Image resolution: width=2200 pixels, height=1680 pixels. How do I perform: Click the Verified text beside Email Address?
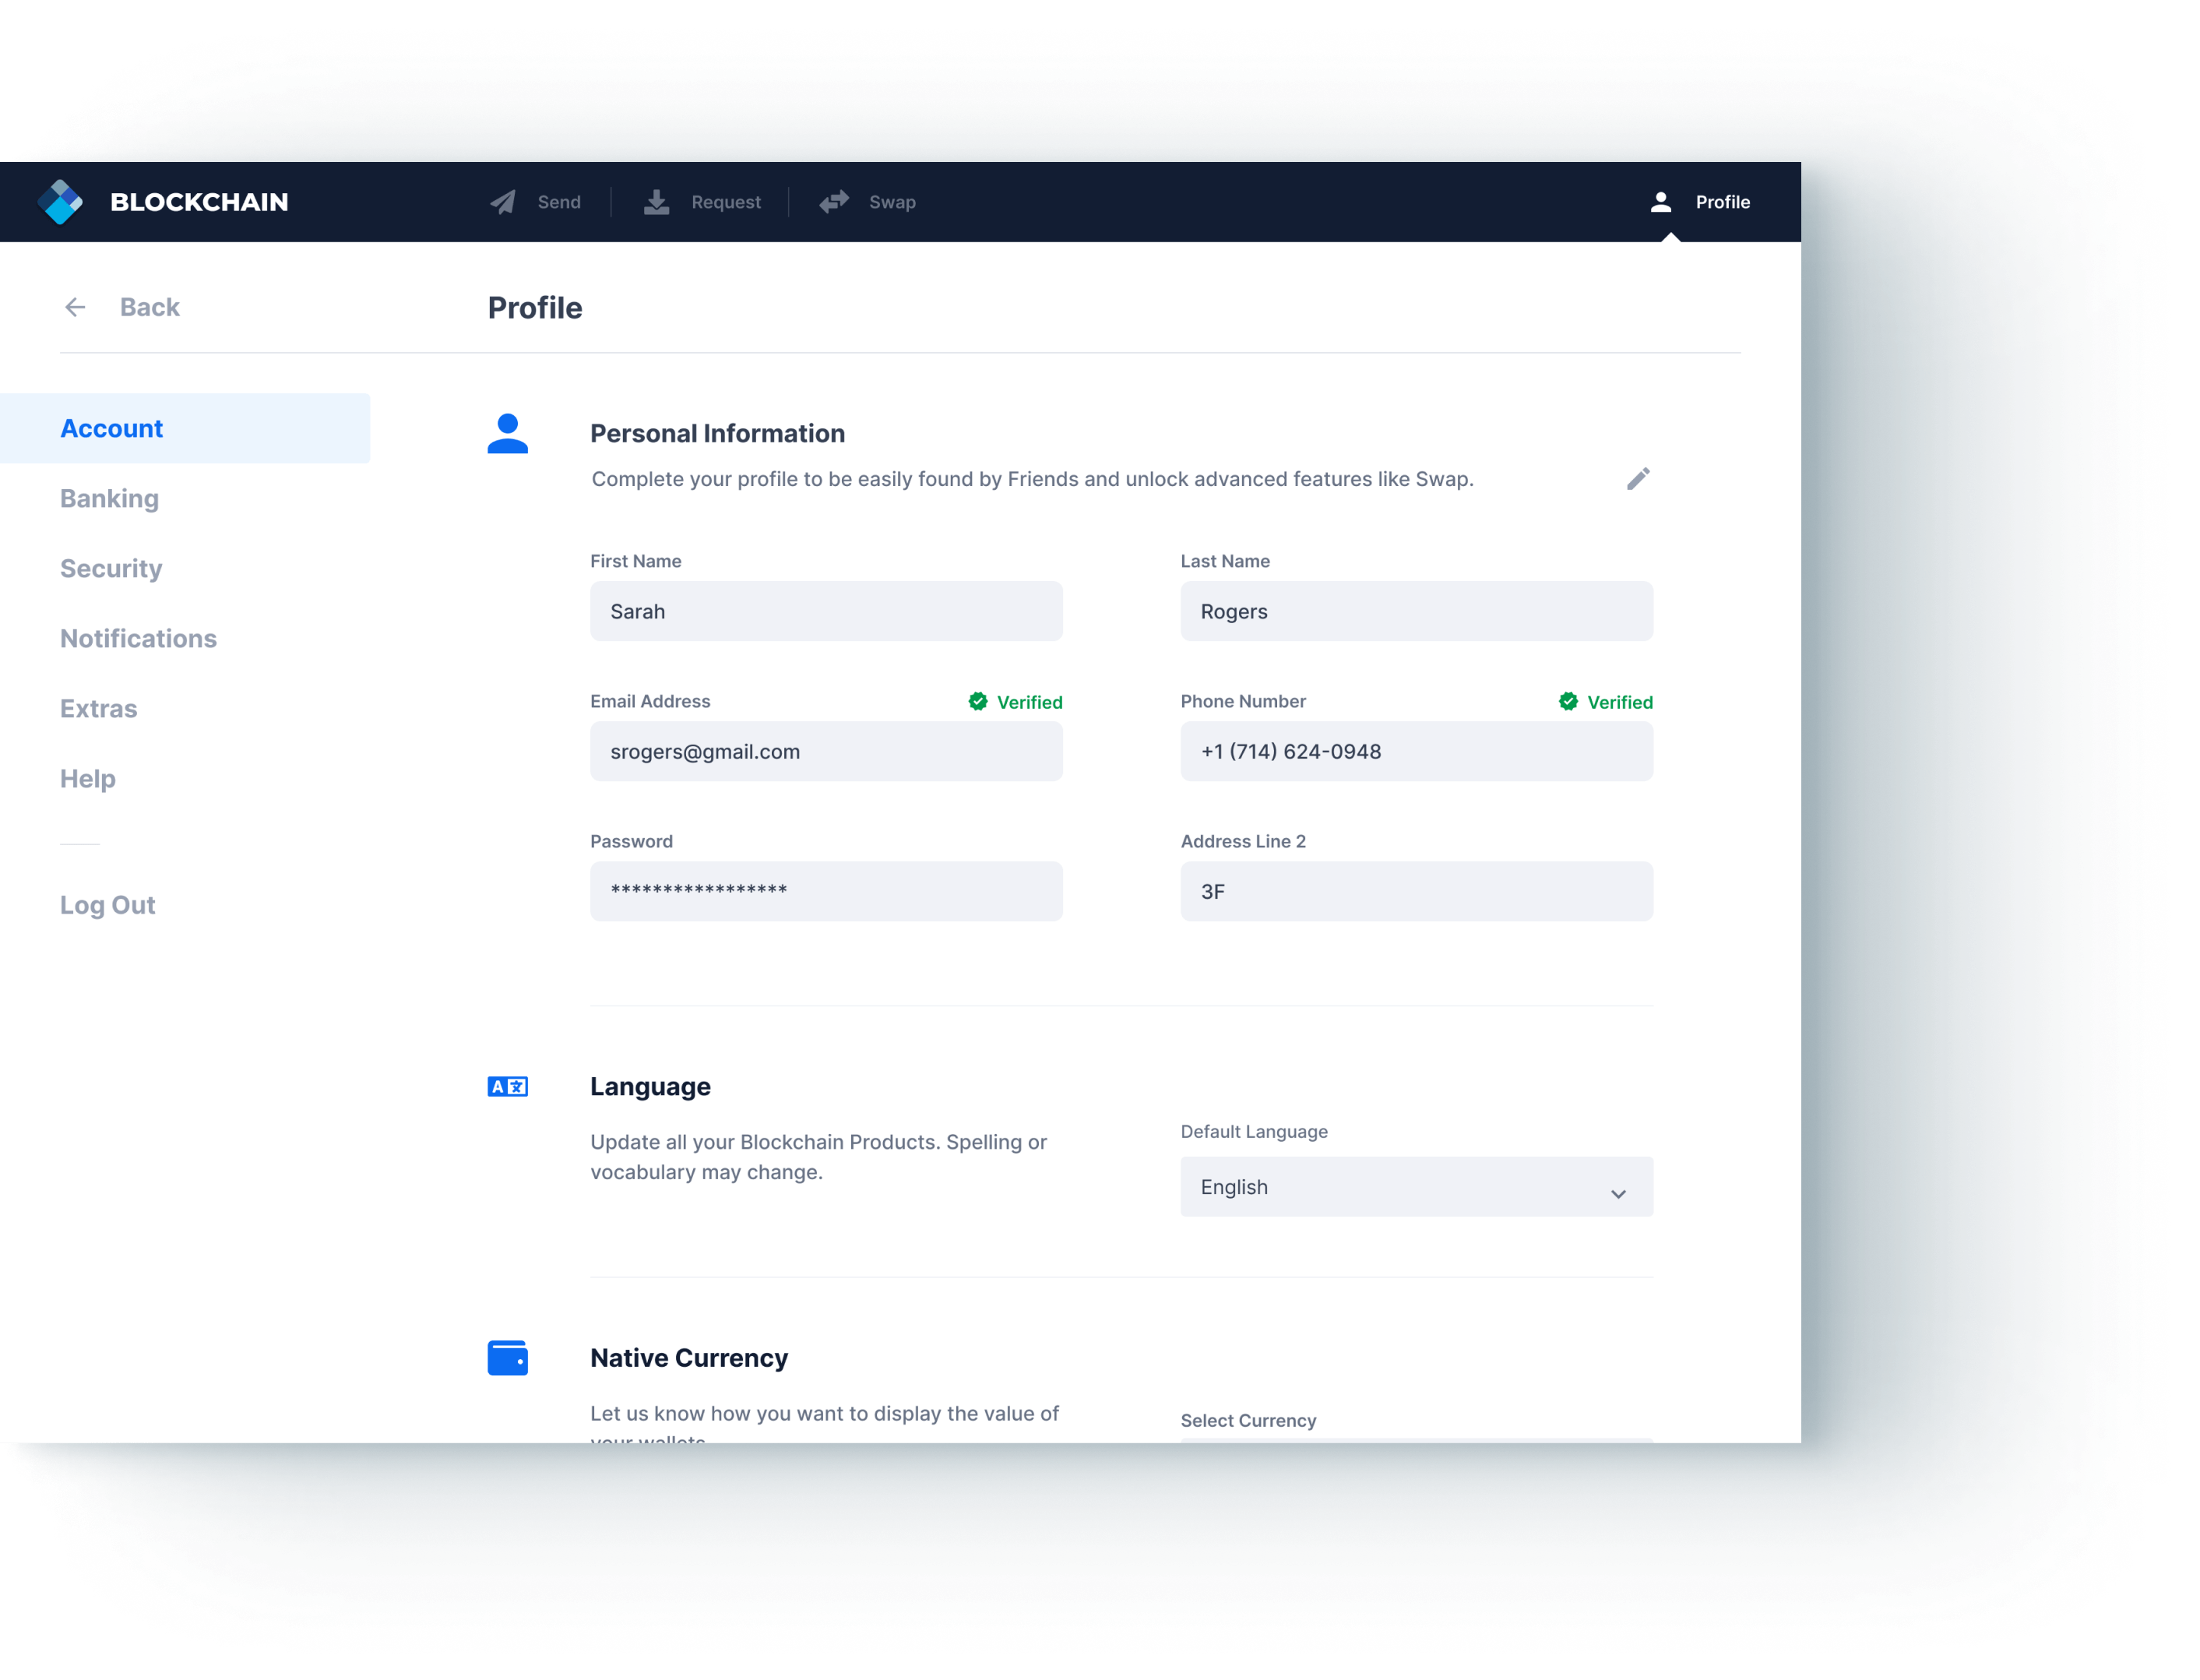pyautogui.click(x=1029, y=702)
